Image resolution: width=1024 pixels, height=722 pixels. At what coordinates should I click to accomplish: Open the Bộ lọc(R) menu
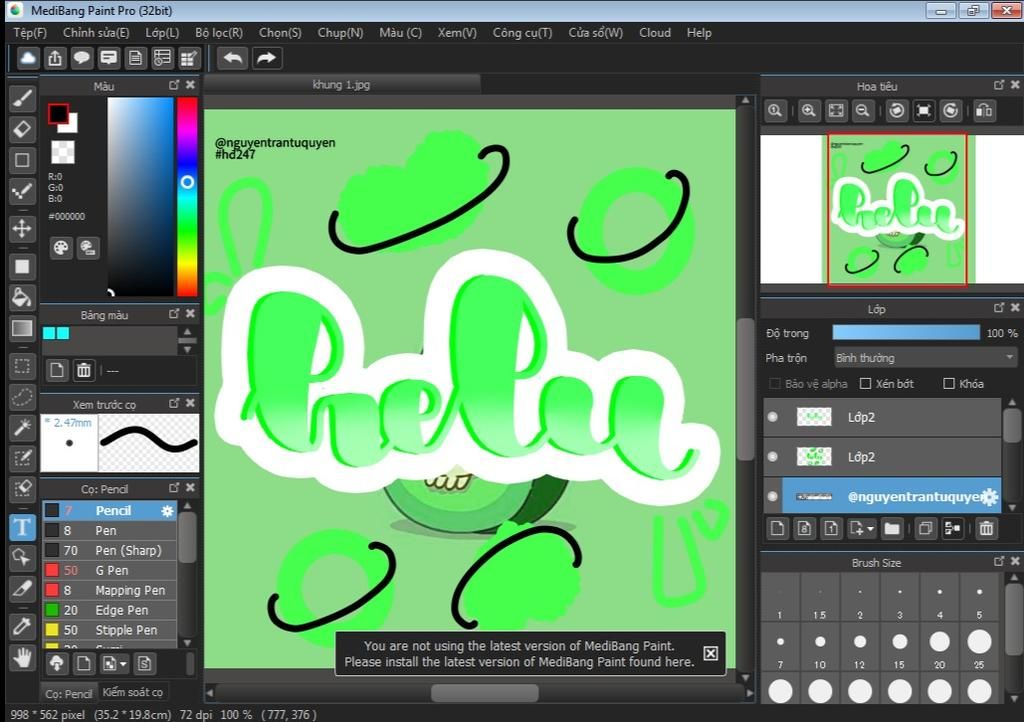(219, 33)
